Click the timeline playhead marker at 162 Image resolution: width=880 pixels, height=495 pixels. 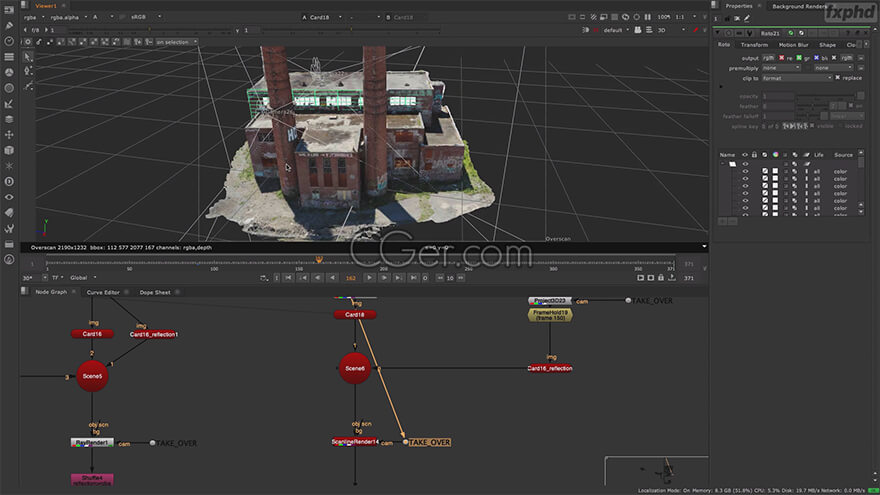(319, 259)
